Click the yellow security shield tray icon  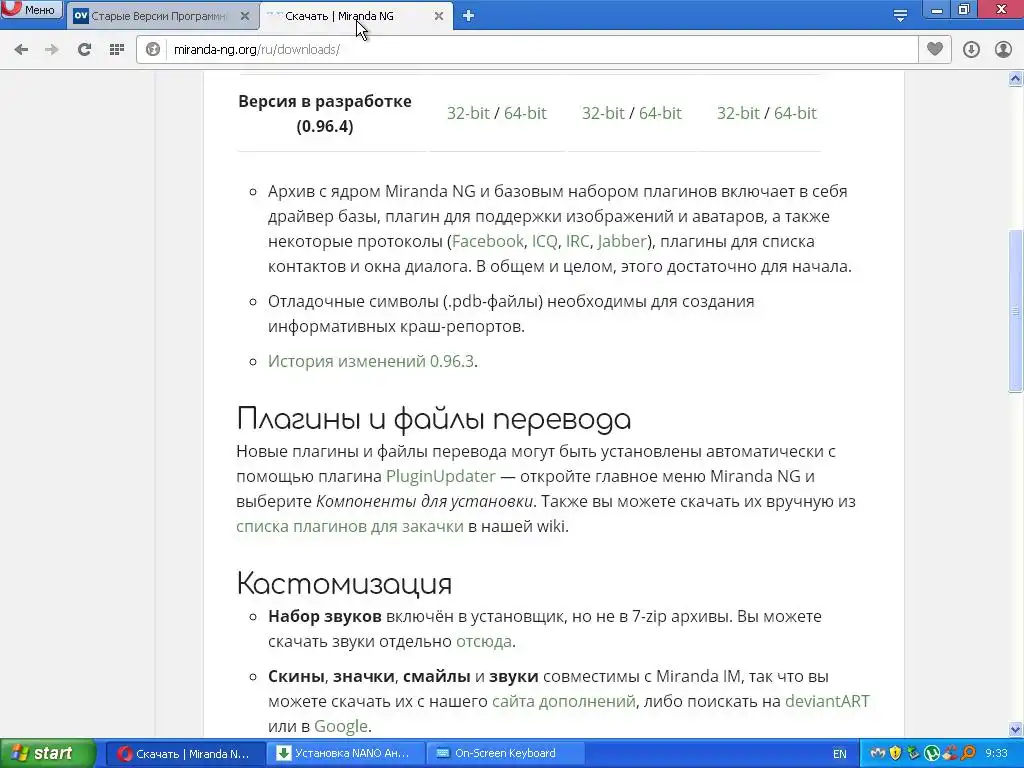(x=895, y=754)
